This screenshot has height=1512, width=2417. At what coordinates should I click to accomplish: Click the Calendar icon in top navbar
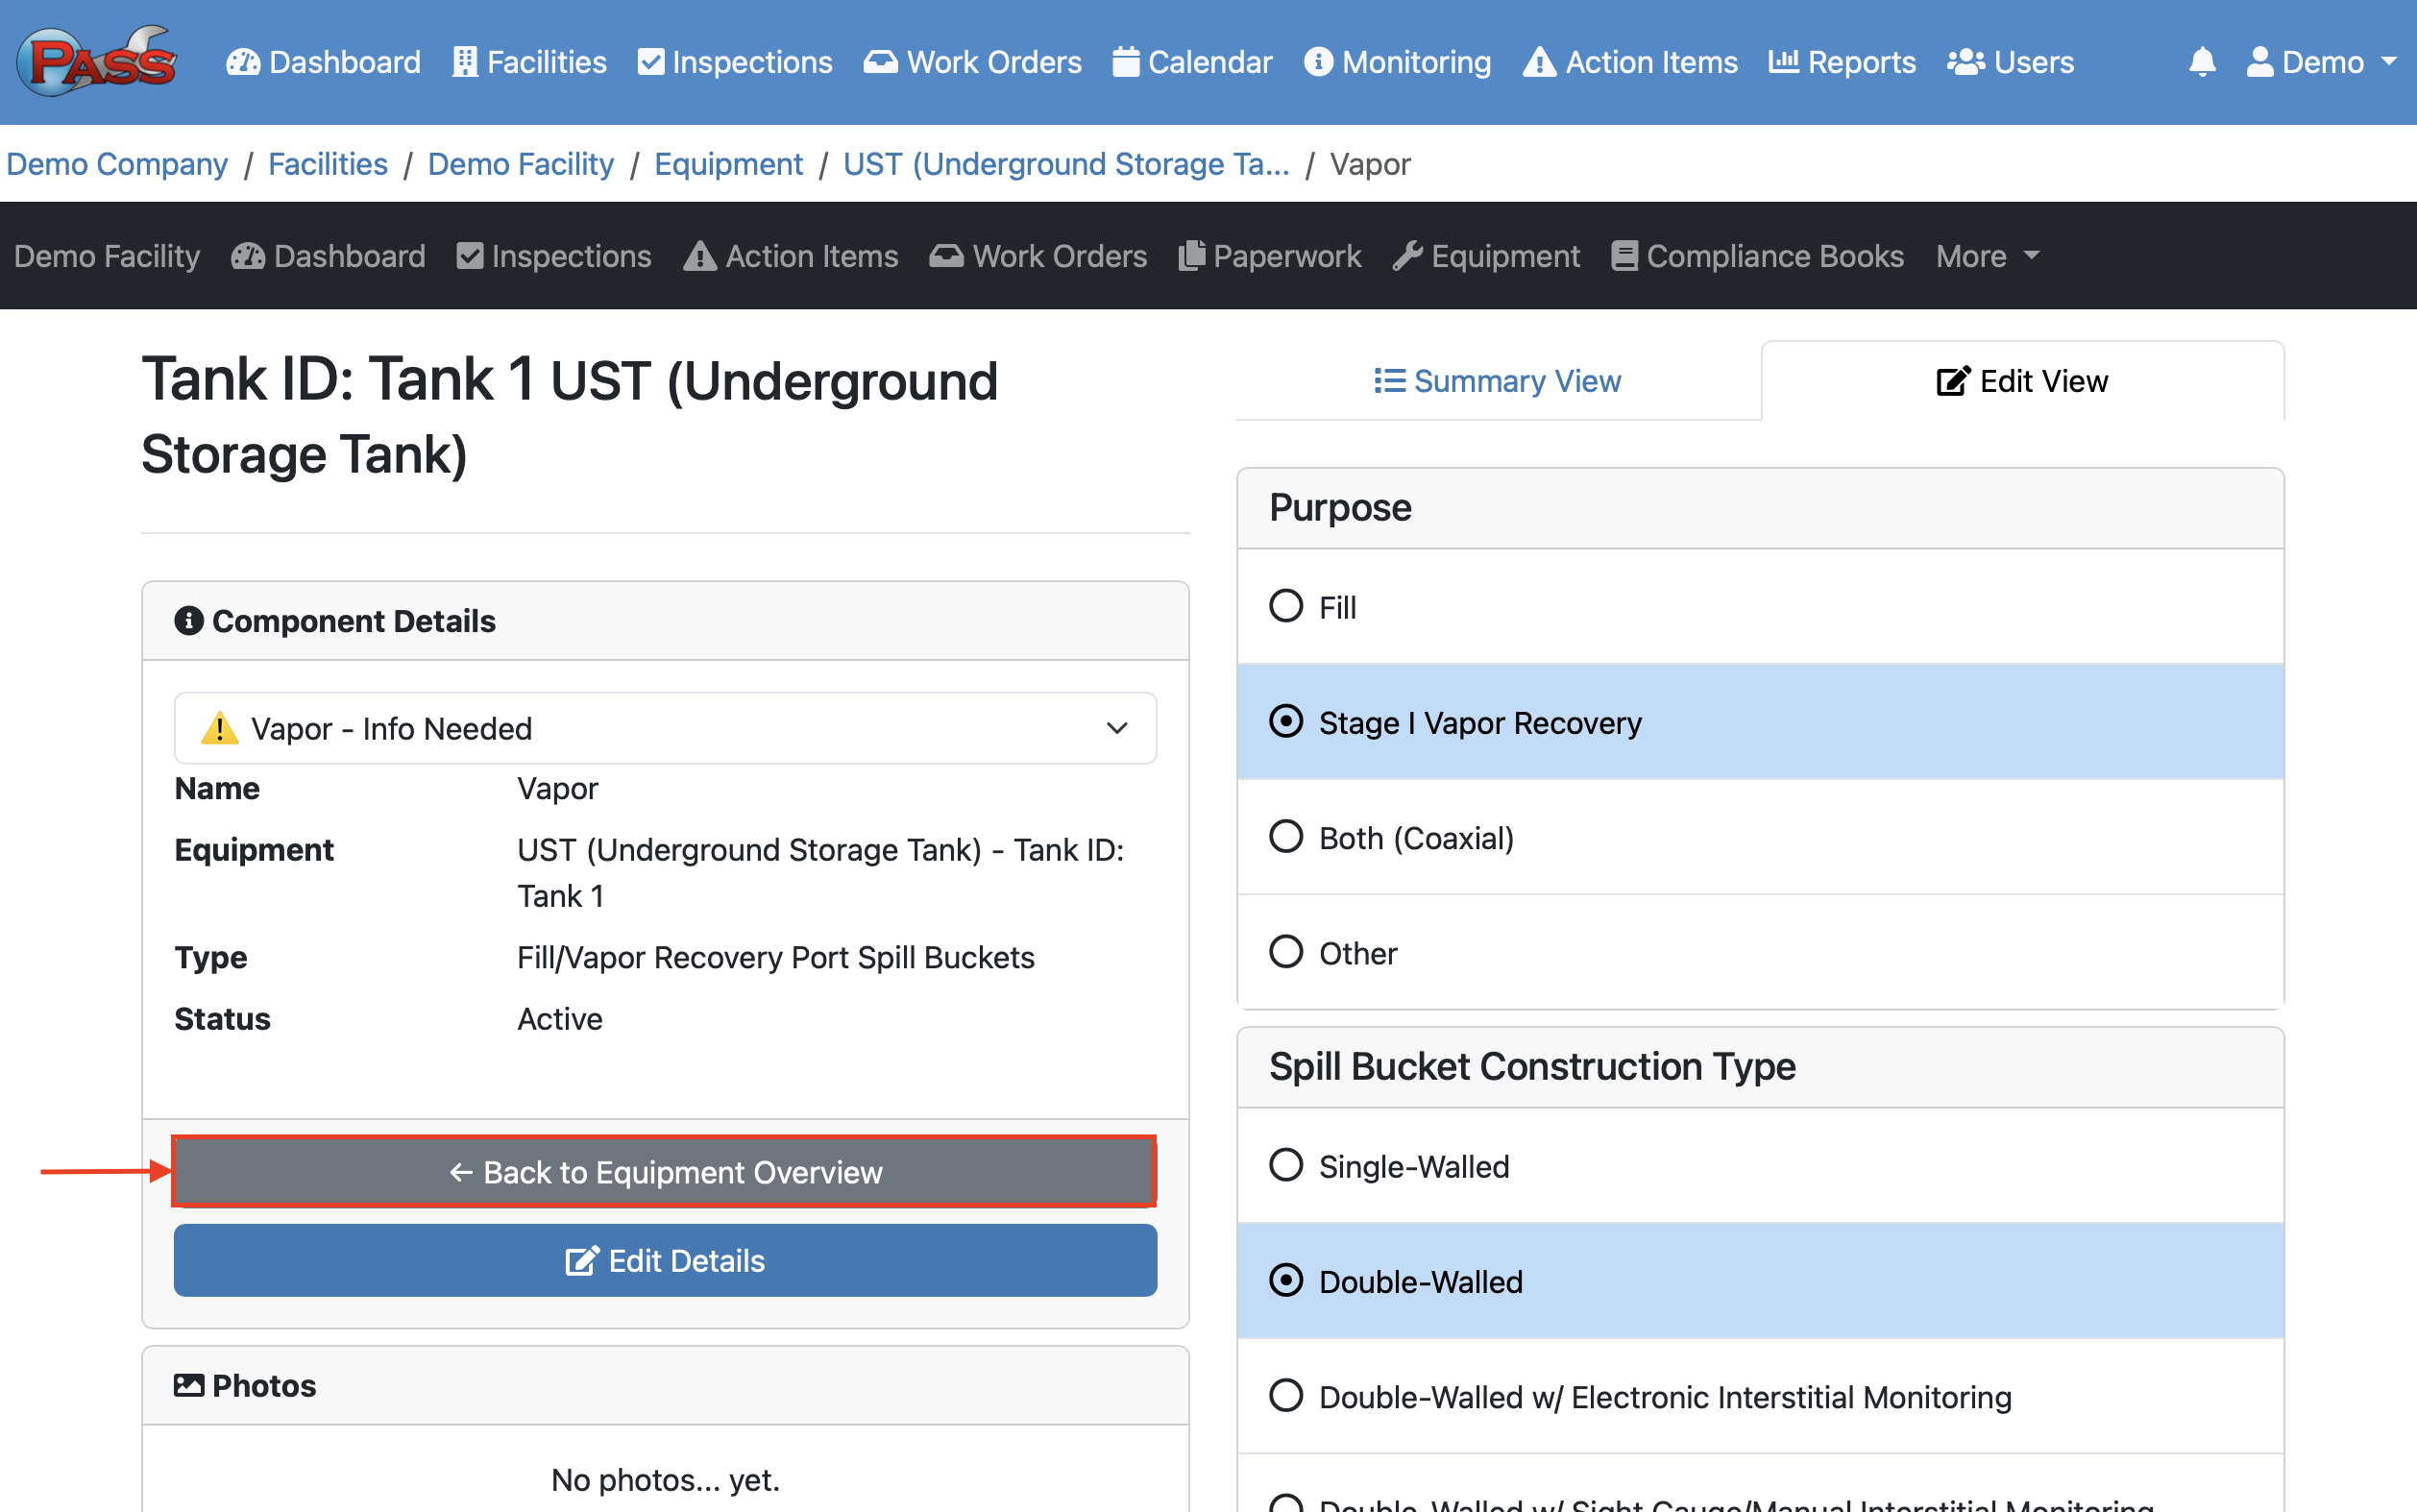tap(1125, 62)
